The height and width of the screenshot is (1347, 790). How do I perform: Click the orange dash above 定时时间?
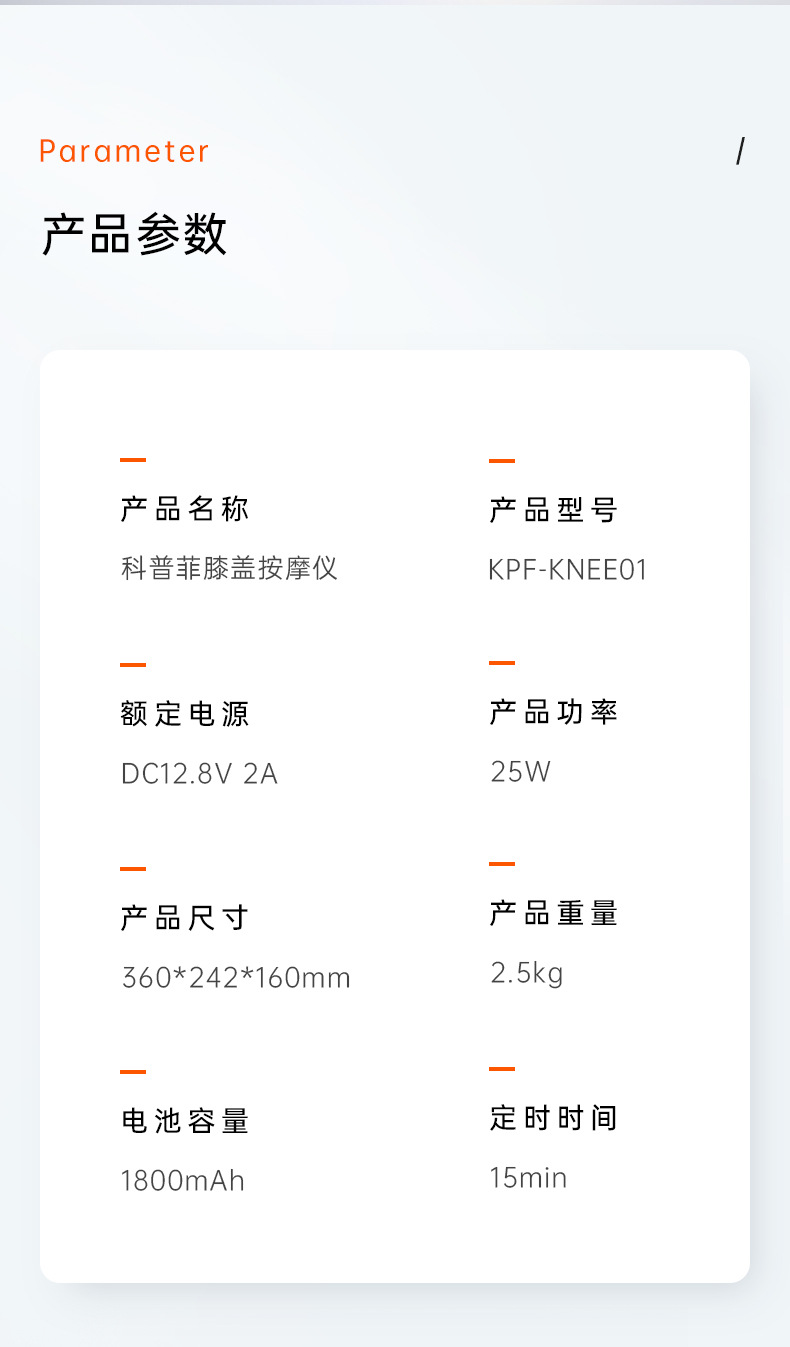pos(502,1068)
